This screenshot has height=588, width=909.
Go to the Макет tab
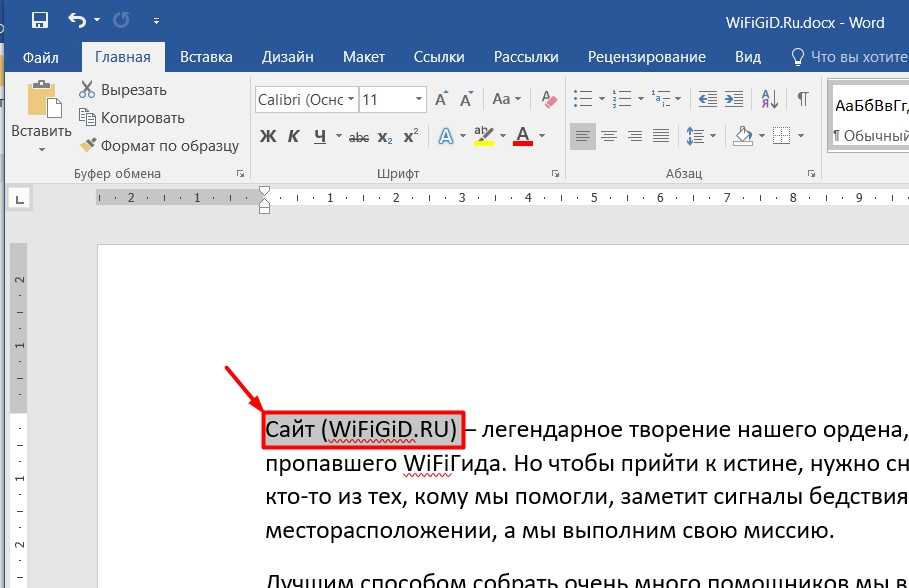click(x=363, y=57)
